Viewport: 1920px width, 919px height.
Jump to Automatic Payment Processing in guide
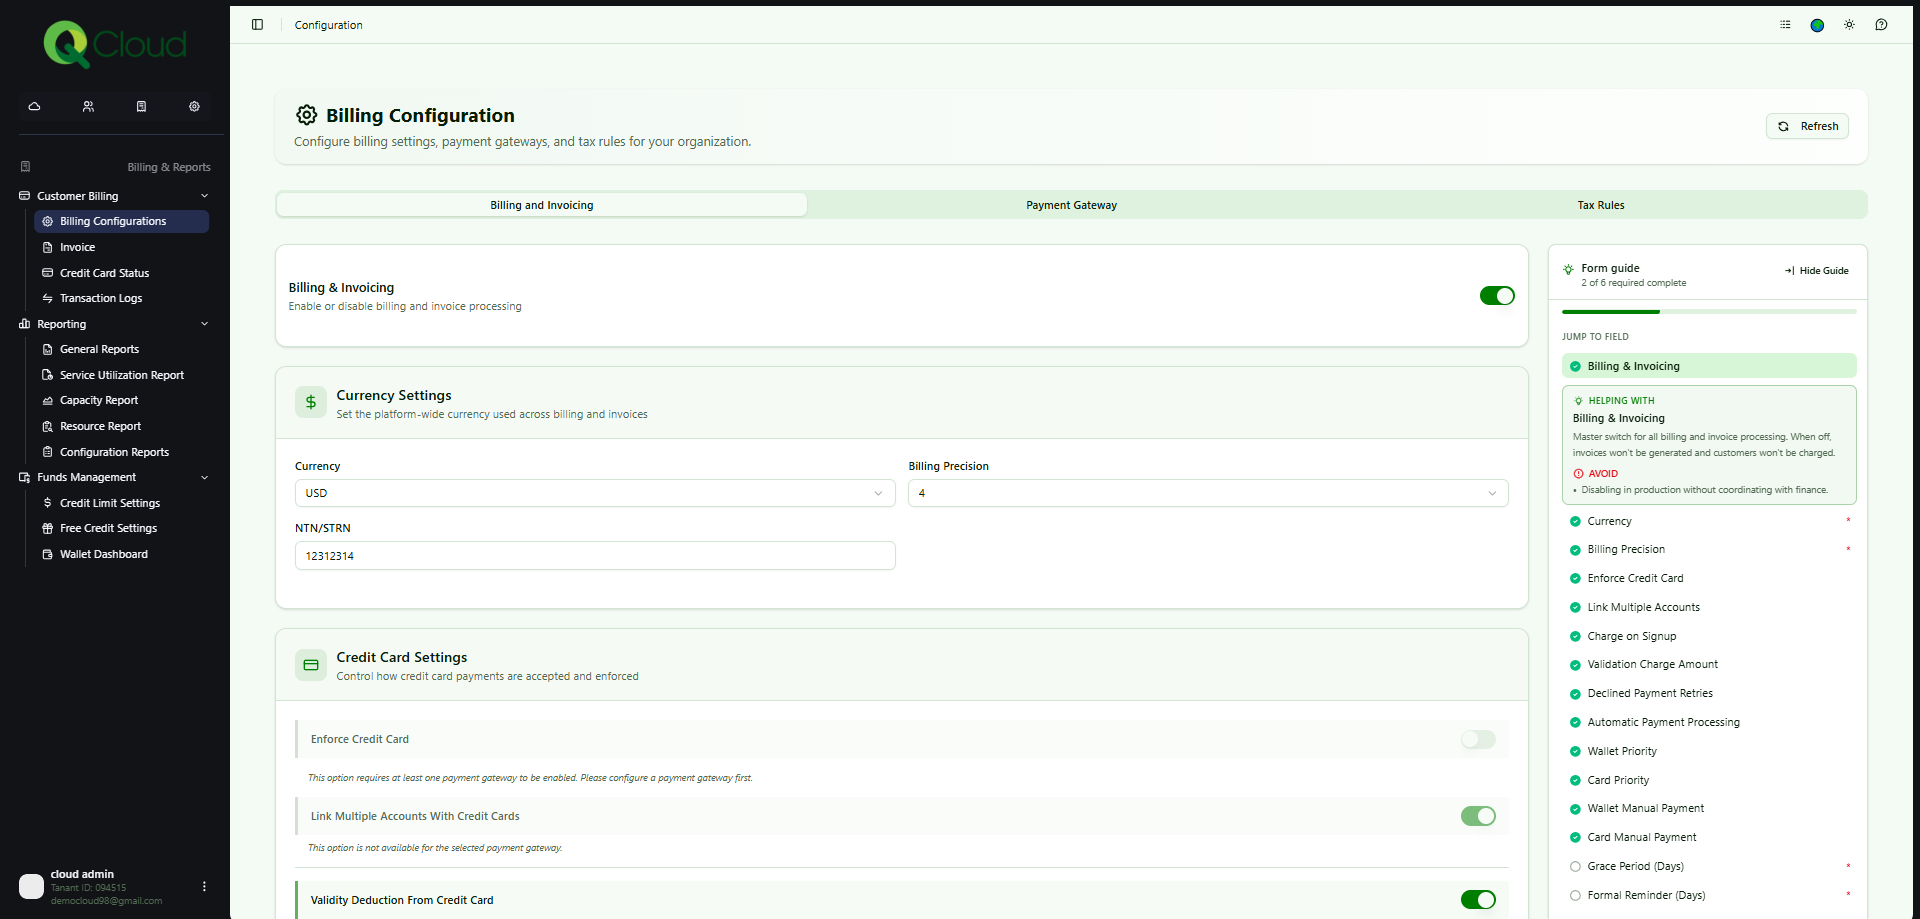click(1709, 722)
